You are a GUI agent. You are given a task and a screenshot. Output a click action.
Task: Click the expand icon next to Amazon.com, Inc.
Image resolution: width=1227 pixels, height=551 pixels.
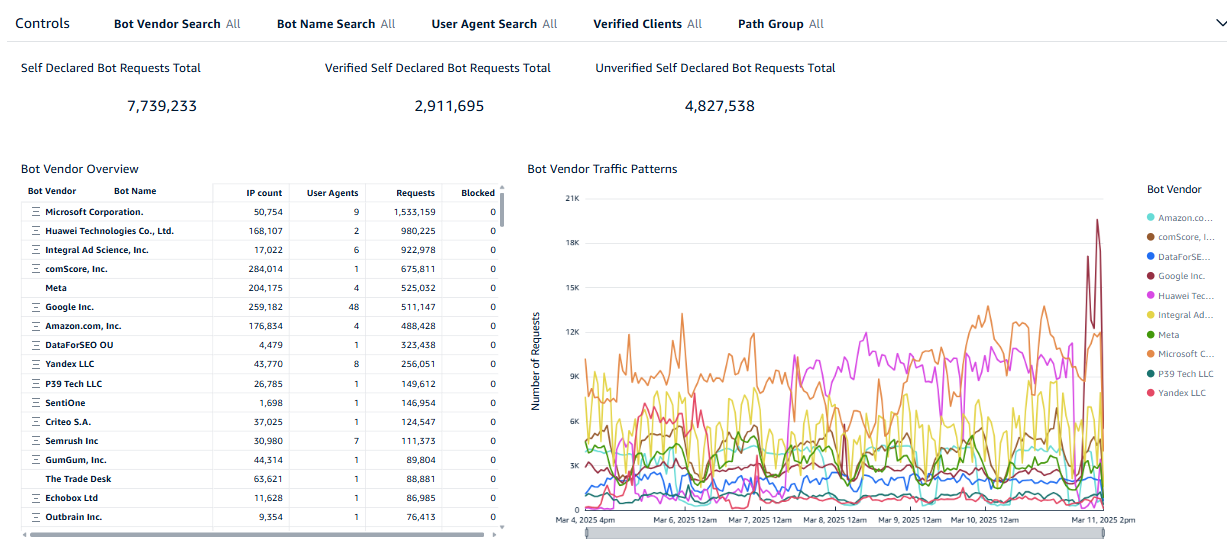[35, 327]
